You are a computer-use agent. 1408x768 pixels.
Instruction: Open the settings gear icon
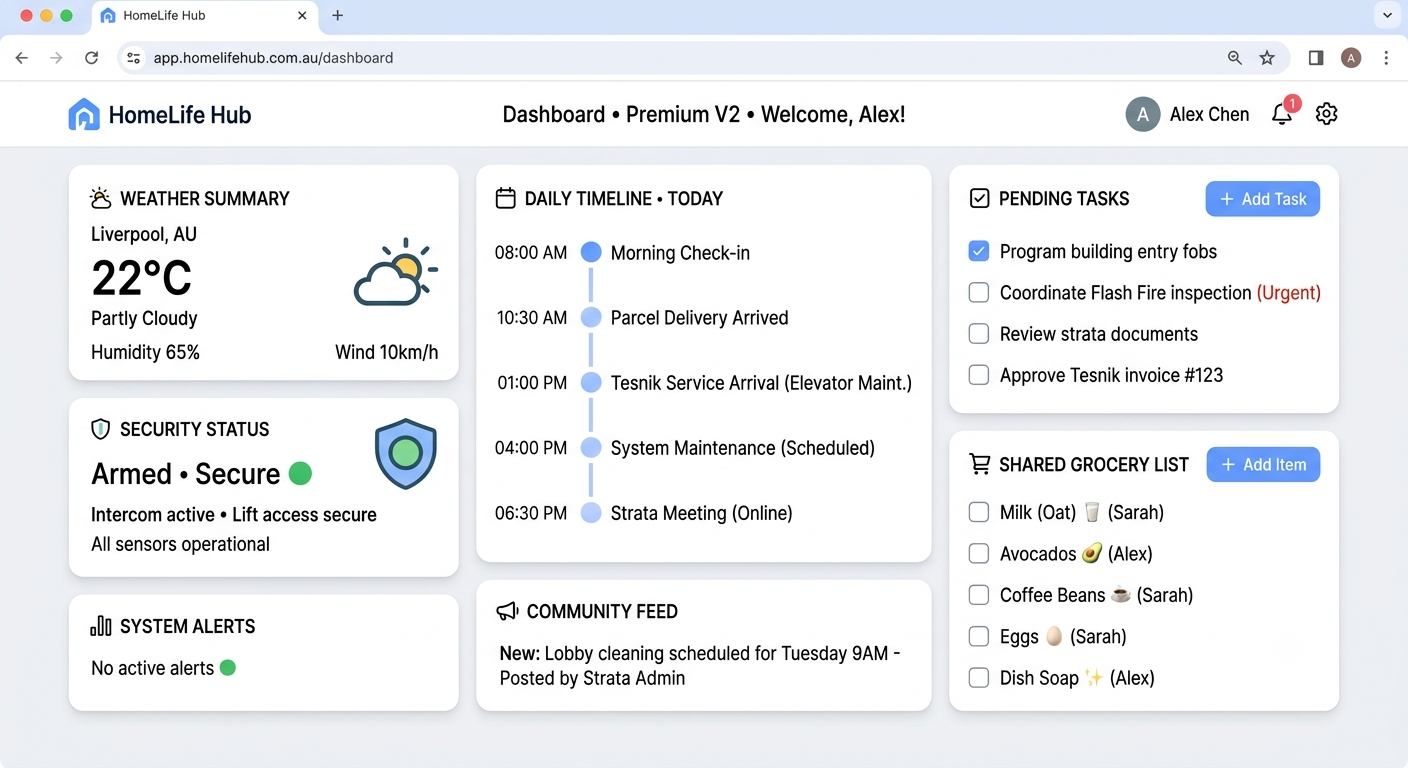coord(1326,114)
